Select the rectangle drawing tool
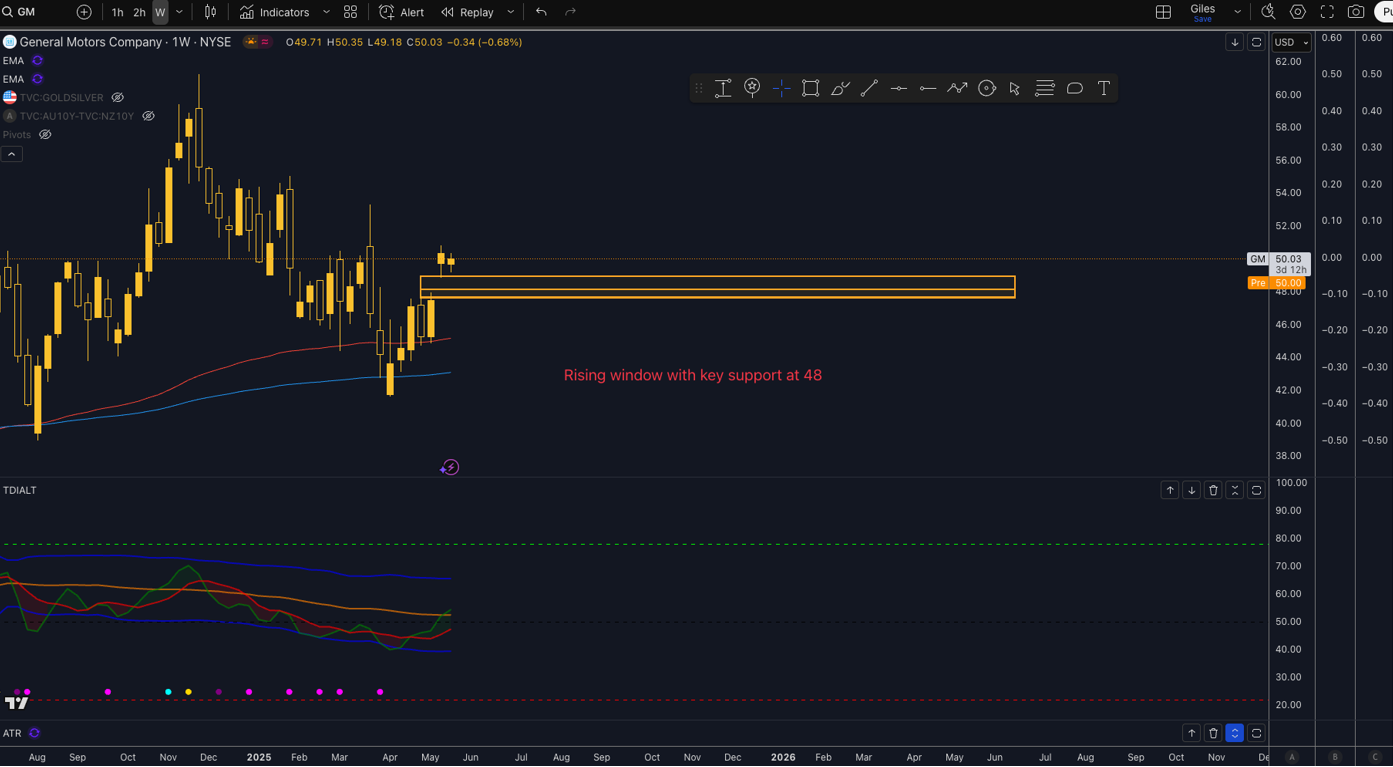Viewport: 1393px width, 767px height. (811, 88)
